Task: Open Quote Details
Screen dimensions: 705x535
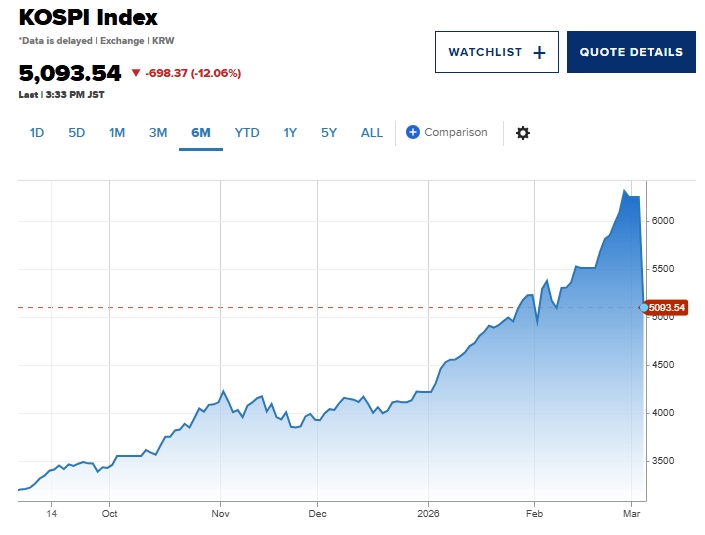Action: click(630, 52)
